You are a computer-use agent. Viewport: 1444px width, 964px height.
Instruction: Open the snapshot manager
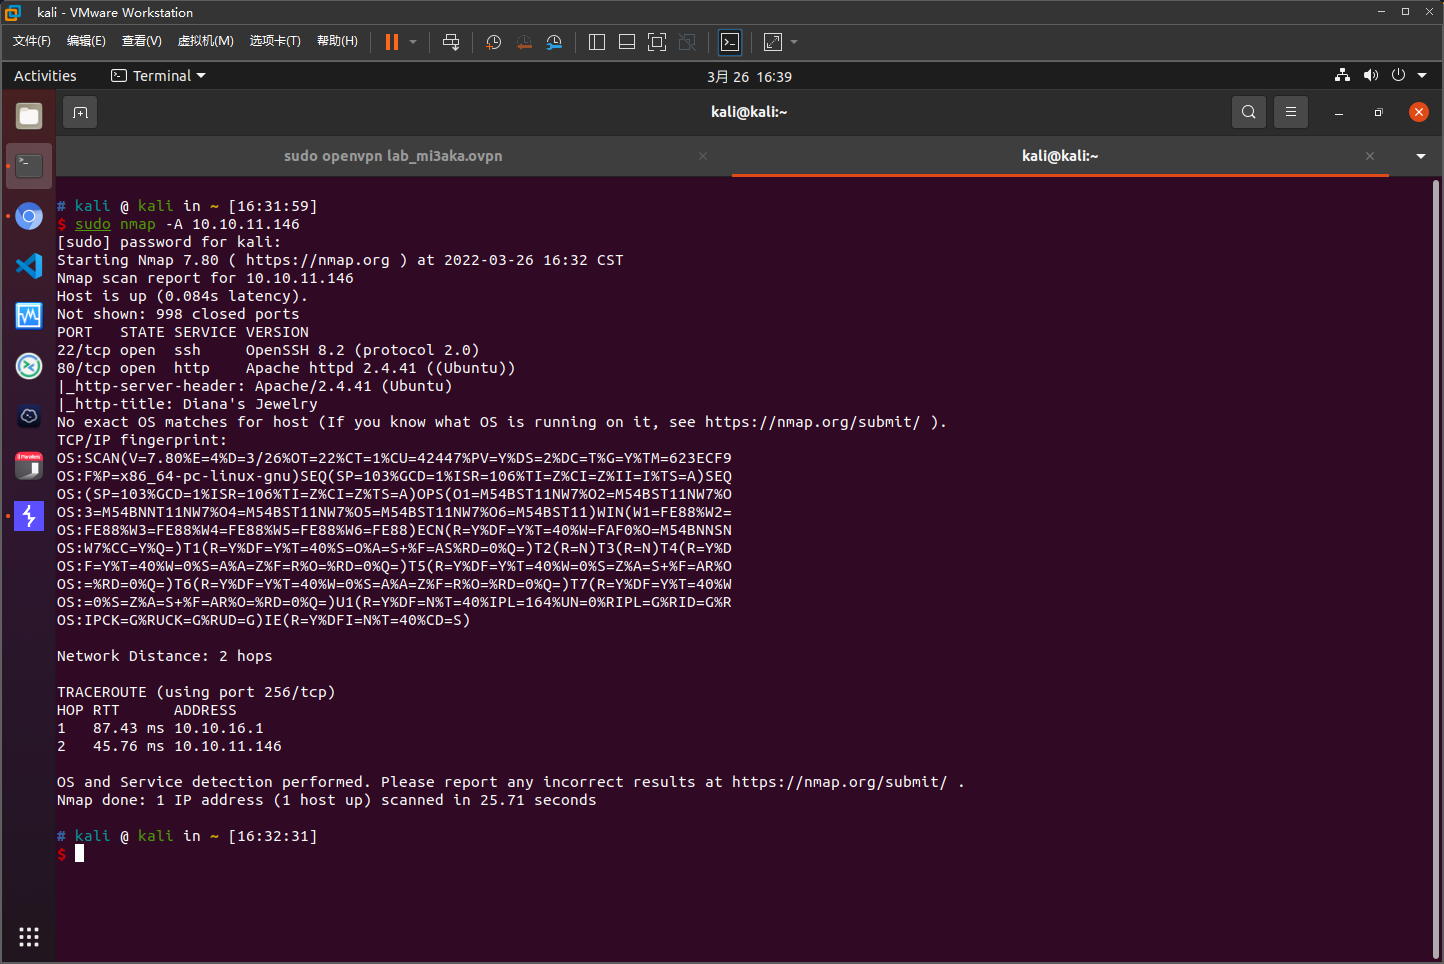pyautogui.click(x=554, y=42)
